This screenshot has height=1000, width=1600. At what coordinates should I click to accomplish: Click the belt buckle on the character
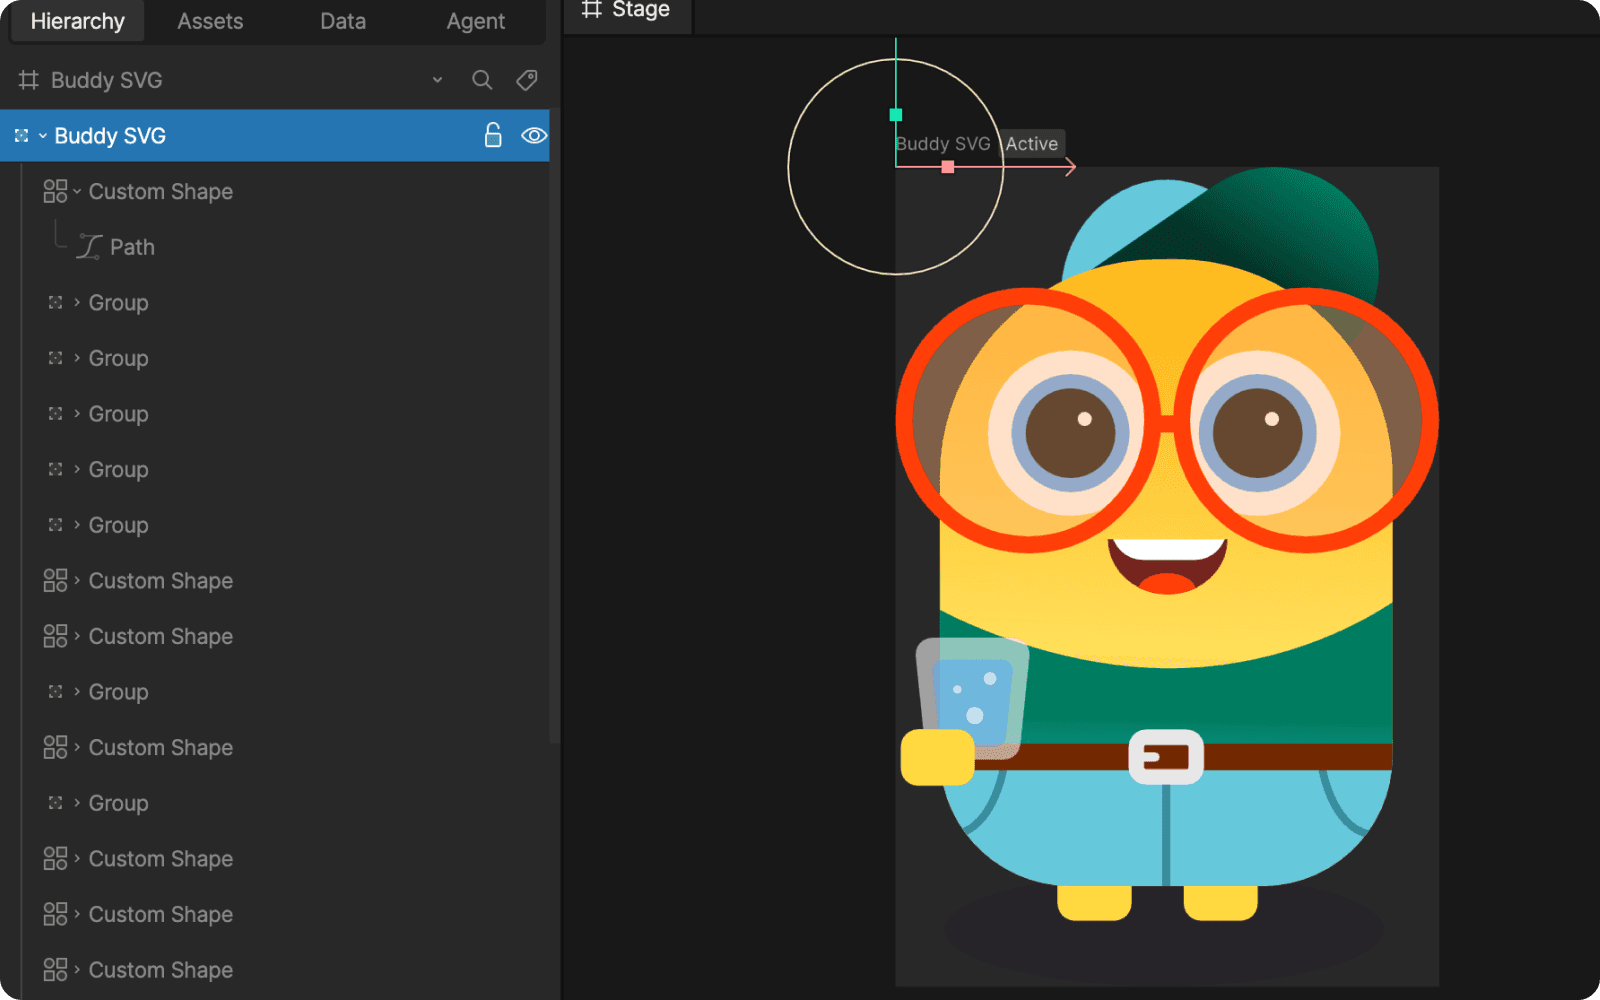pos(1166,757)
